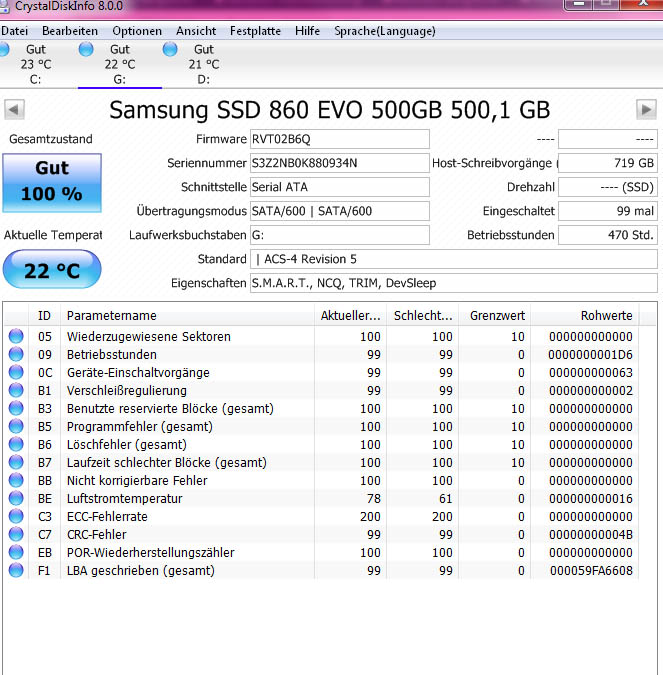The height and width of the screenshot is (675, 663).
Task: Click the Laufwerksbuchstaben field G:
Action: tap(340, 235)
